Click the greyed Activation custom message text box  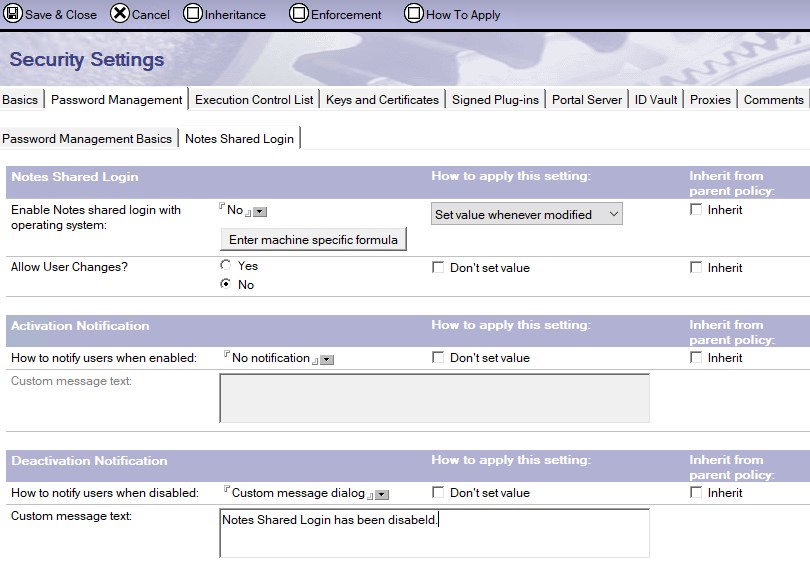coord(434,398)
